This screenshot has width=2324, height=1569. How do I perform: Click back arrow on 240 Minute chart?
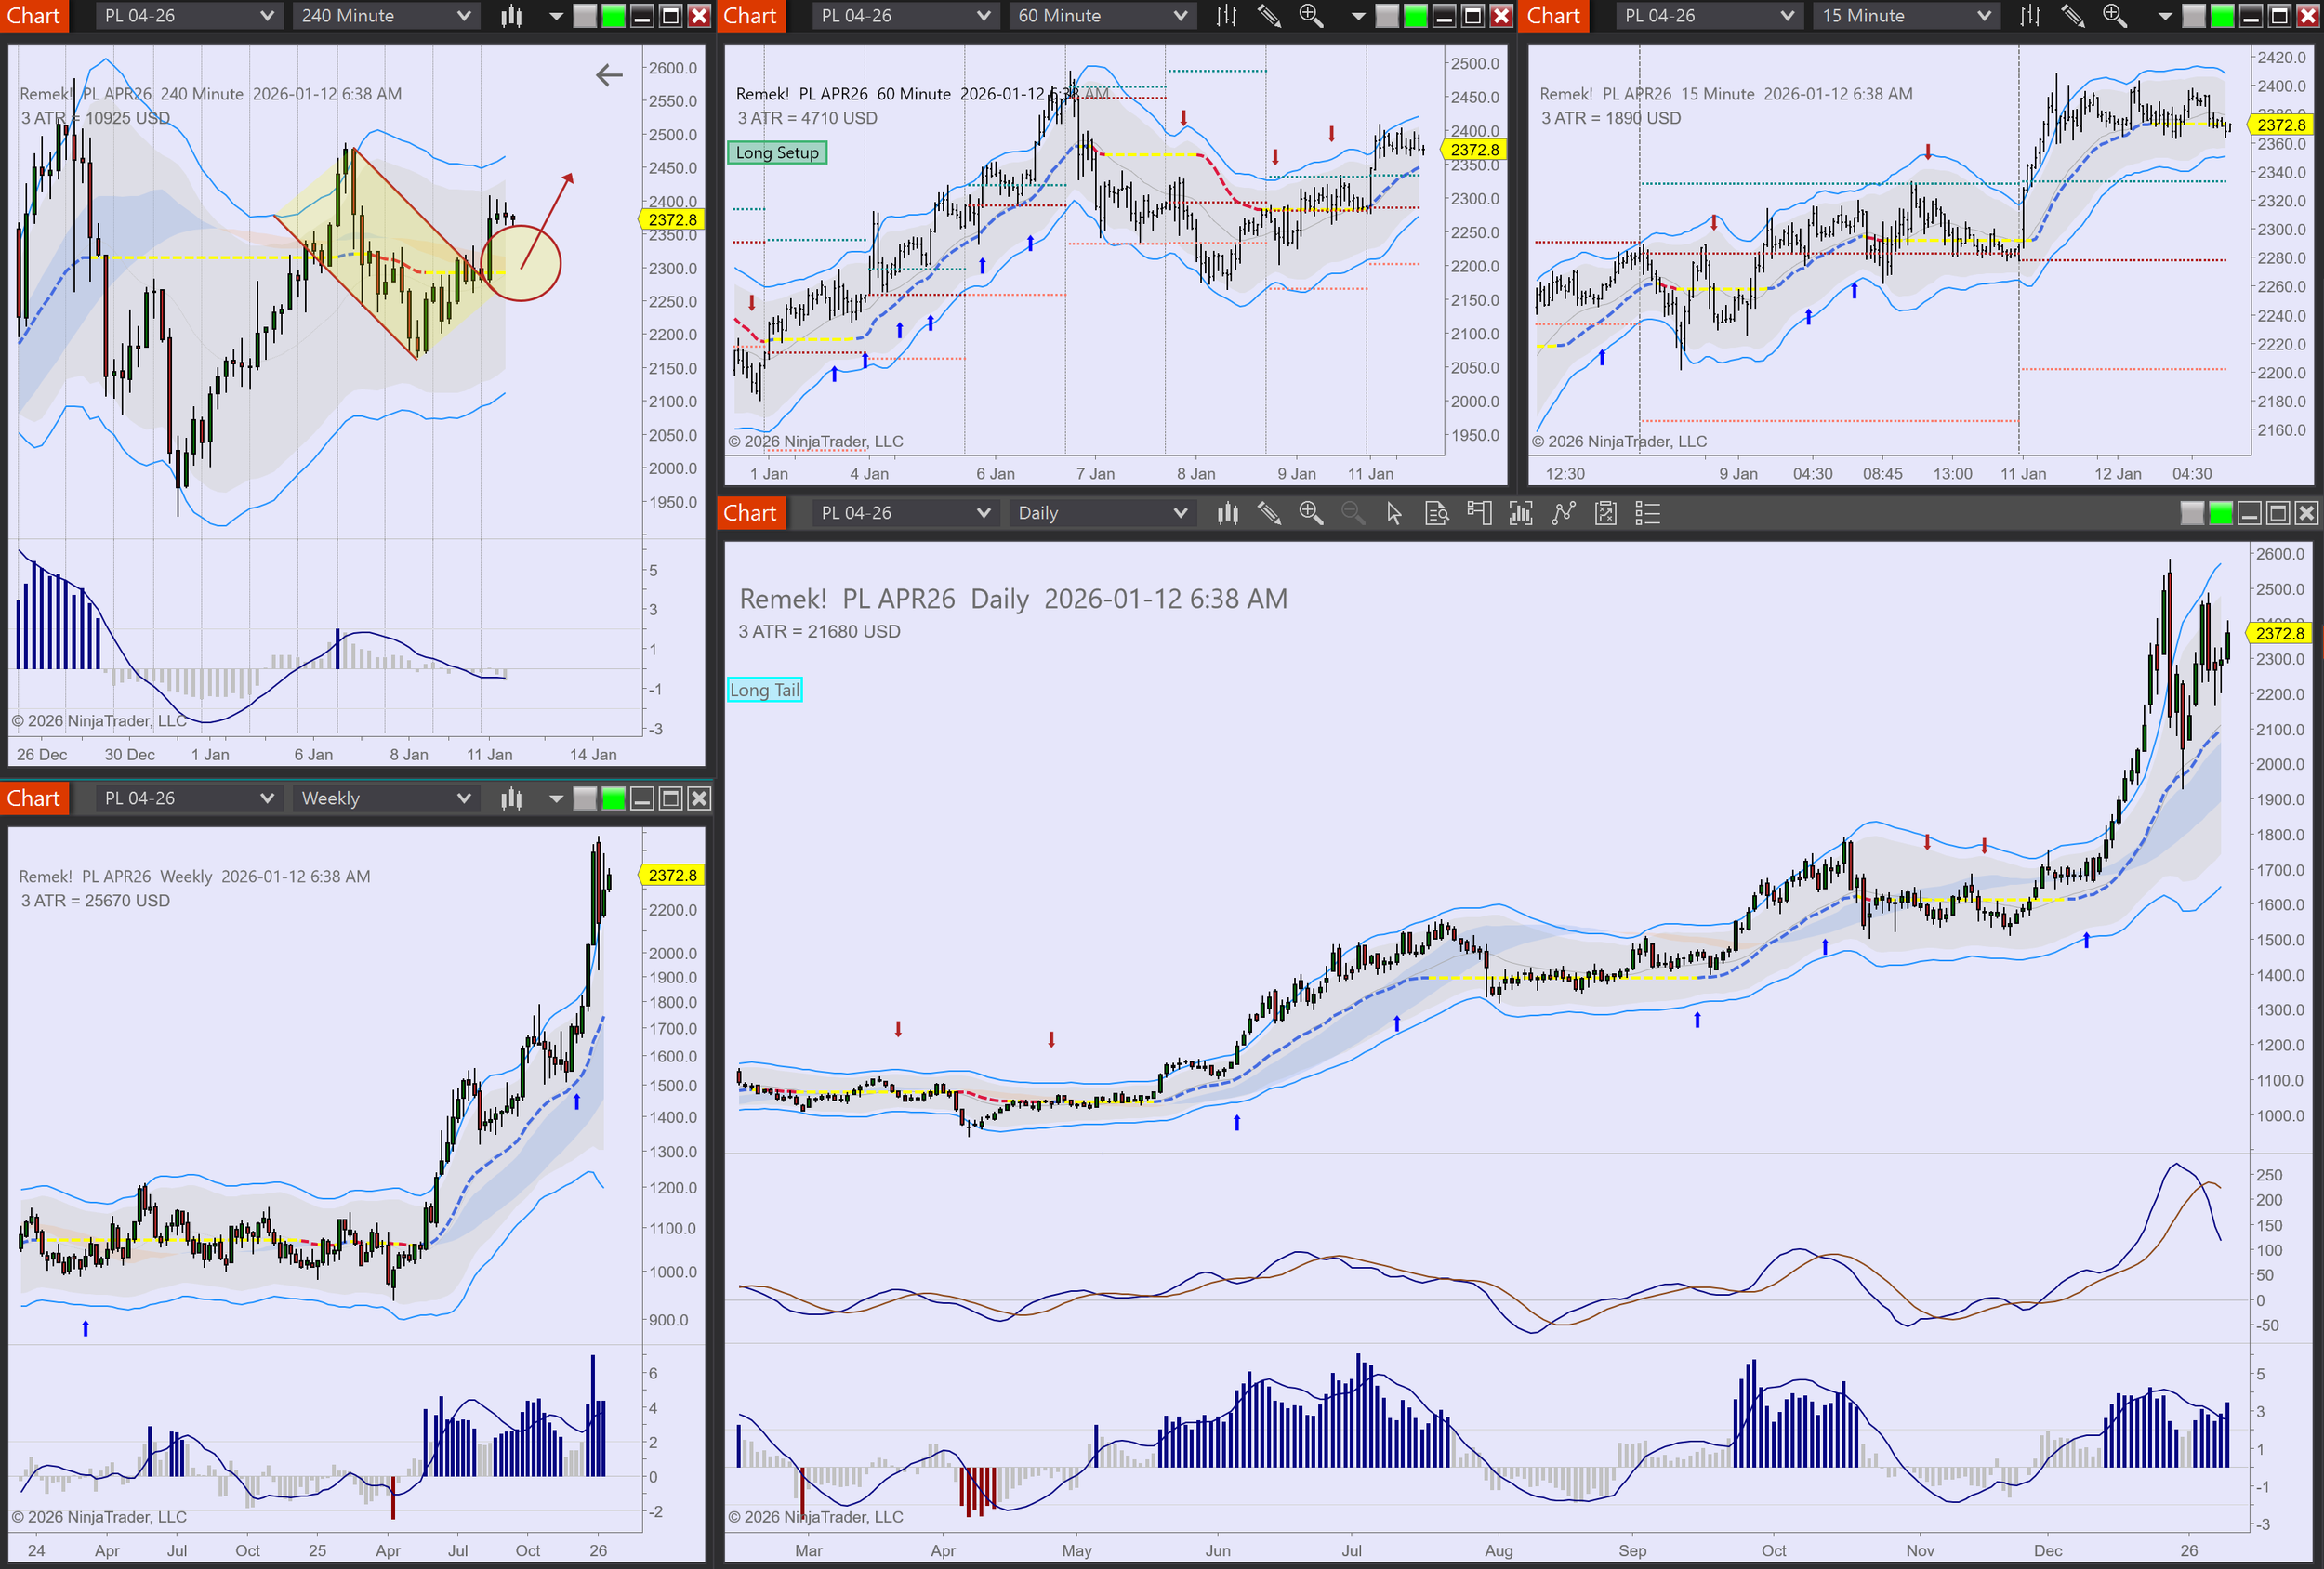(x=609, y=75)
